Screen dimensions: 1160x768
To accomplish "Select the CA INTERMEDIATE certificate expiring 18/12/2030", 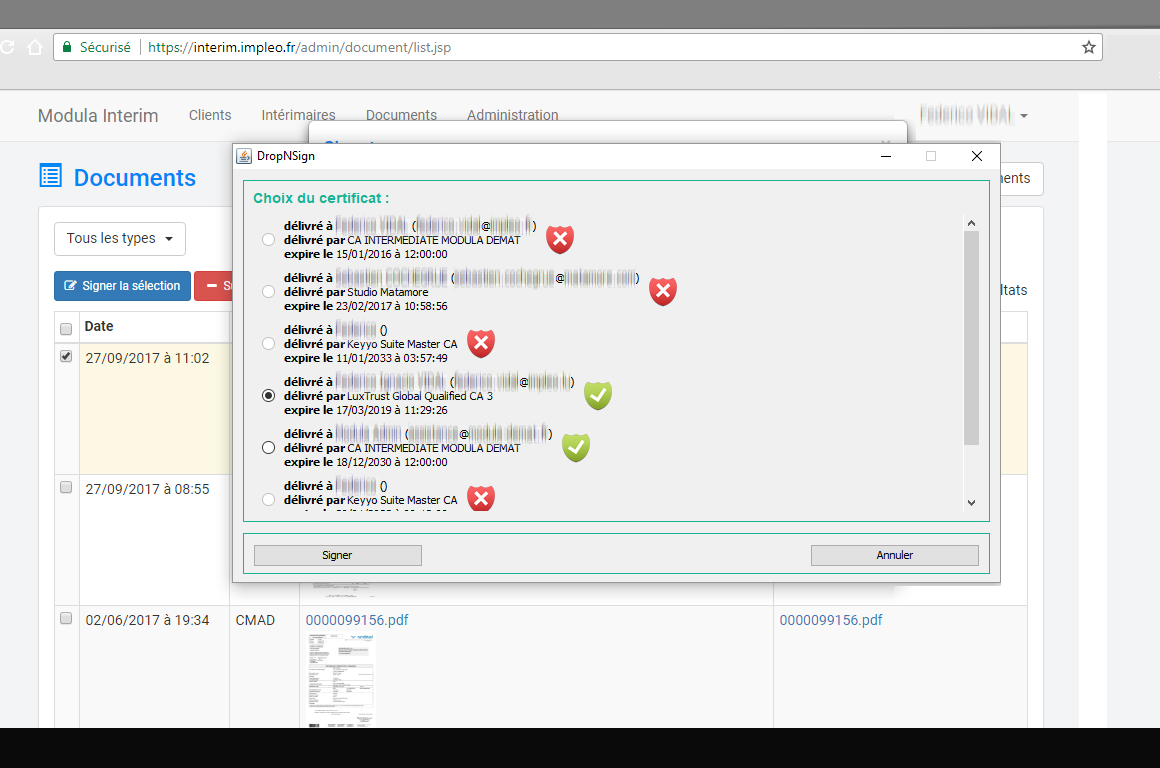I will 267,448.
